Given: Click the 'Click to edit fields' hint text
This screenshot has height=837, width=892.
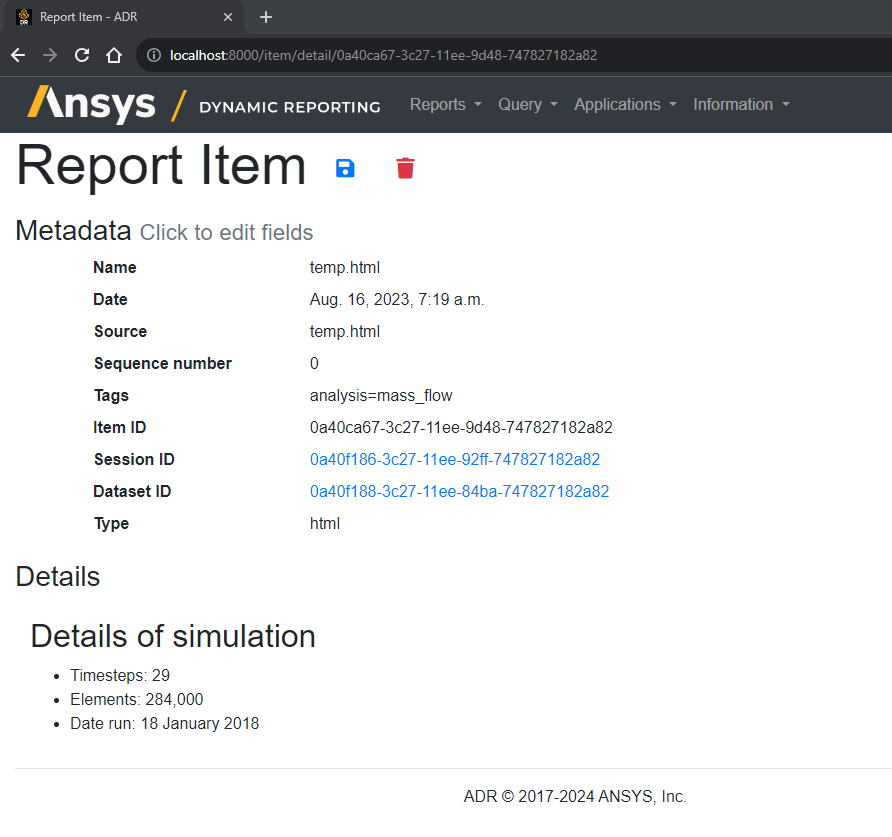Looking at the screenshot, I should (x=226, y=233).
